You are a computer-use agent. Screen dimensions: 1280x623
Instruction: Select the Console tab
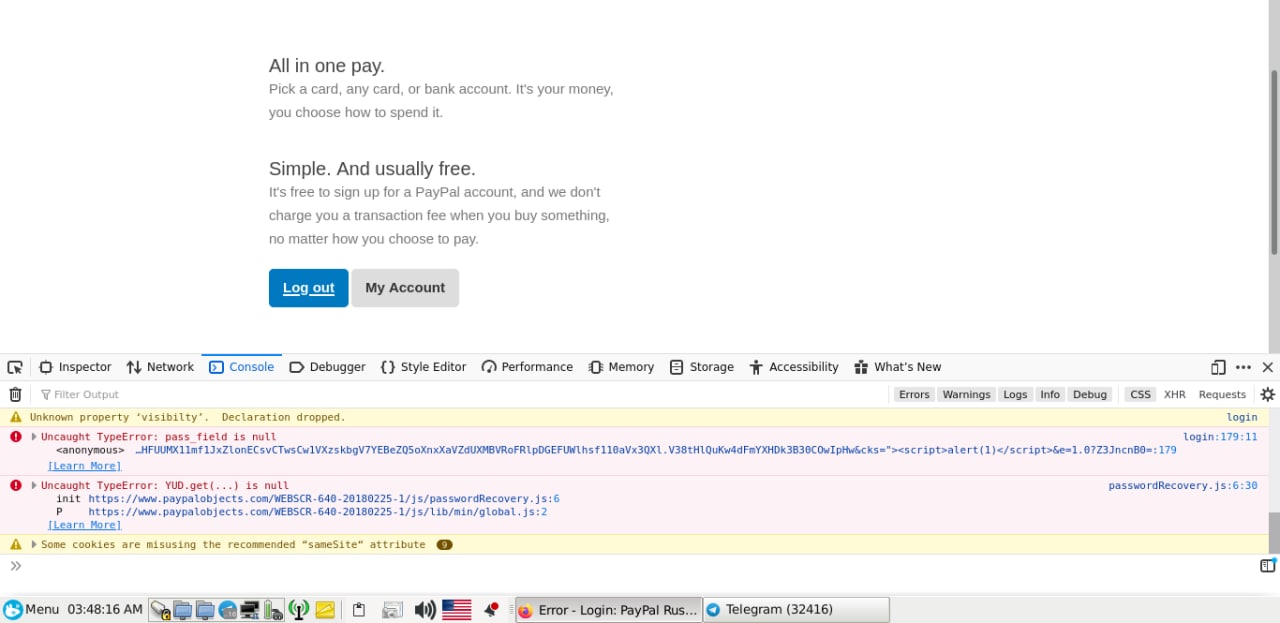[241, 367]
